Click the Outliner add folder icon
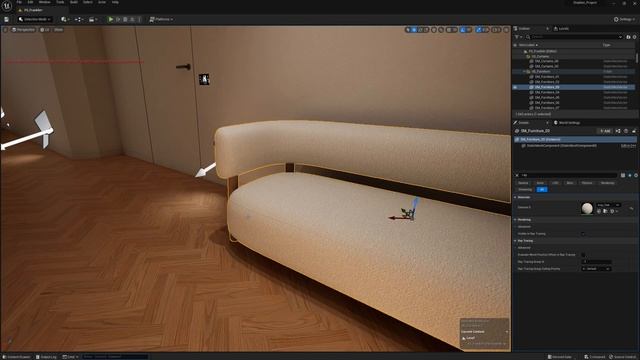The image size is (640, 360). [628, 37]
